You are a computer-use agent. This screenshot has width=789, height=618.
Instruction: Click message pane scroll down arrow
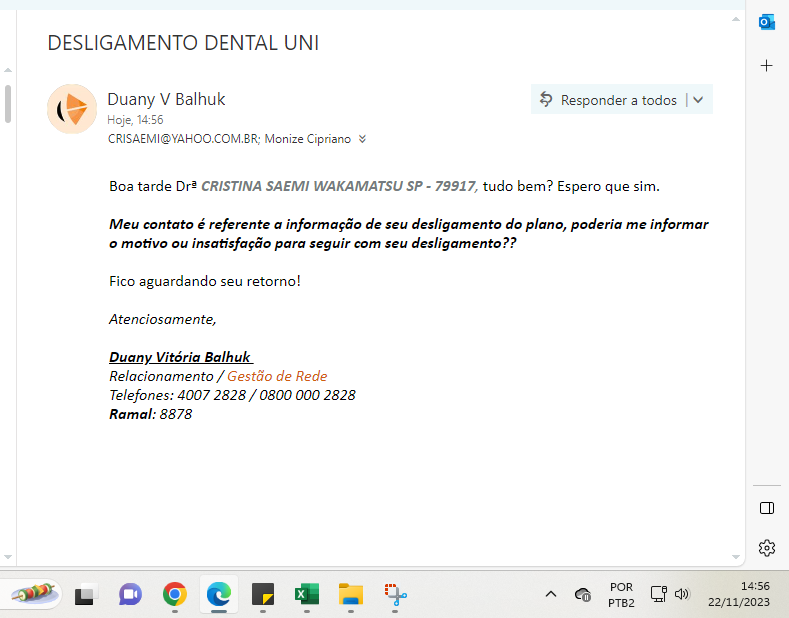pyautogui.click(x=736, y=557)
